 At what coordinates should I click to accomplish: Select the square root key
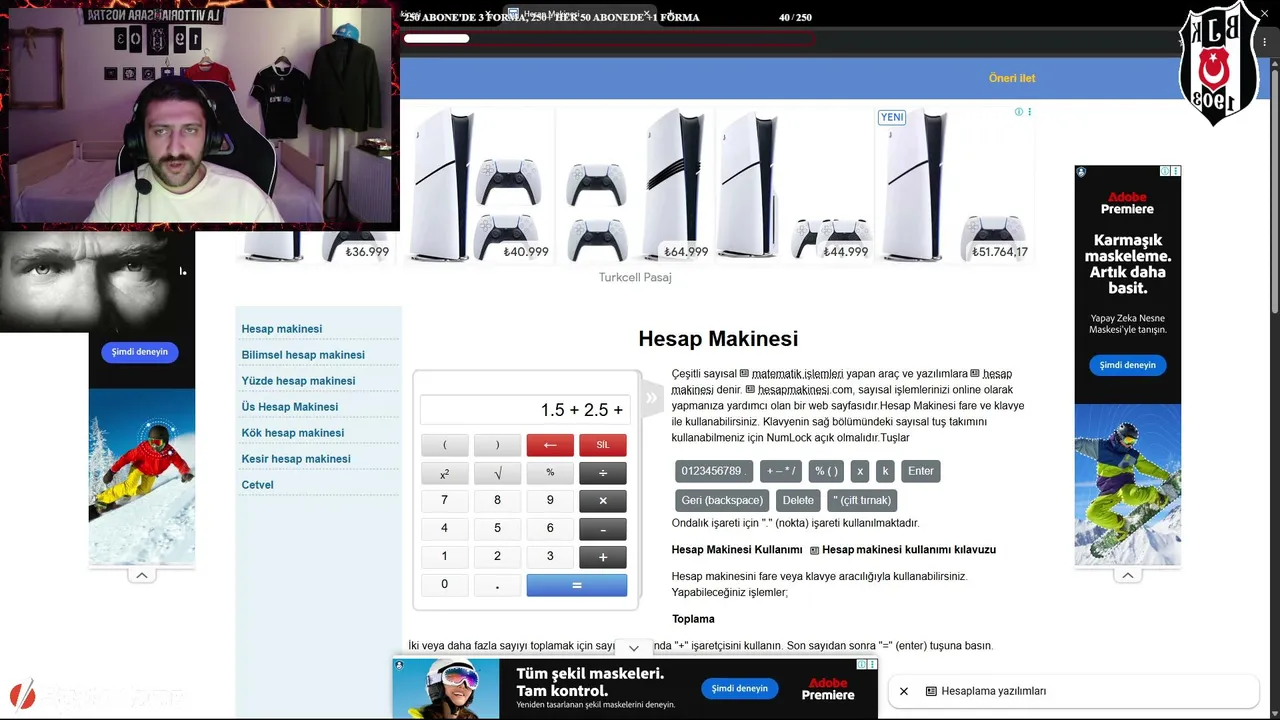click(x=497, y=473)
